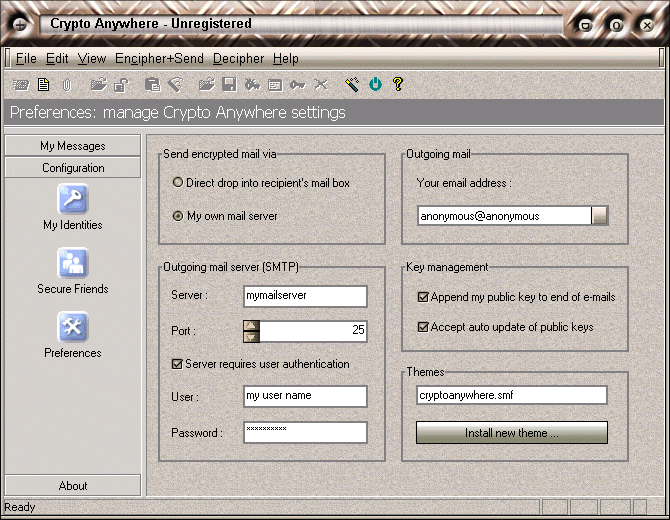Click the clipboard paste toolbar icon

click(x=153, y=85)
